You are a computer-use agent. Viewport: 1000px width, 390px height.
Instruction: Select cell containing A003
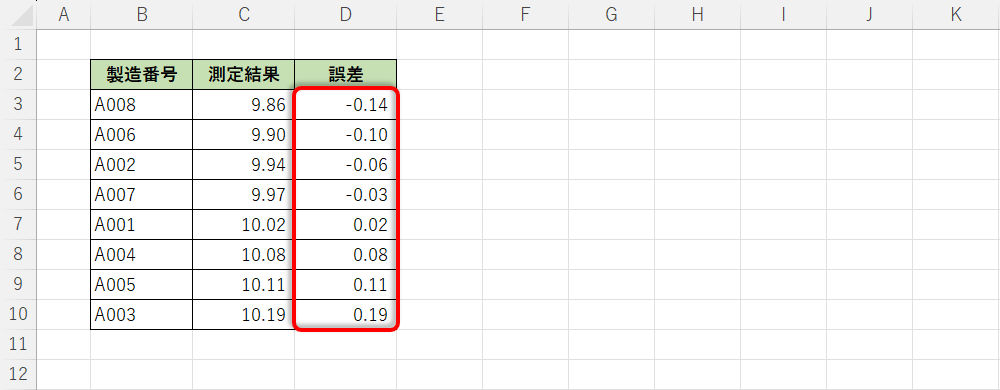142,314
